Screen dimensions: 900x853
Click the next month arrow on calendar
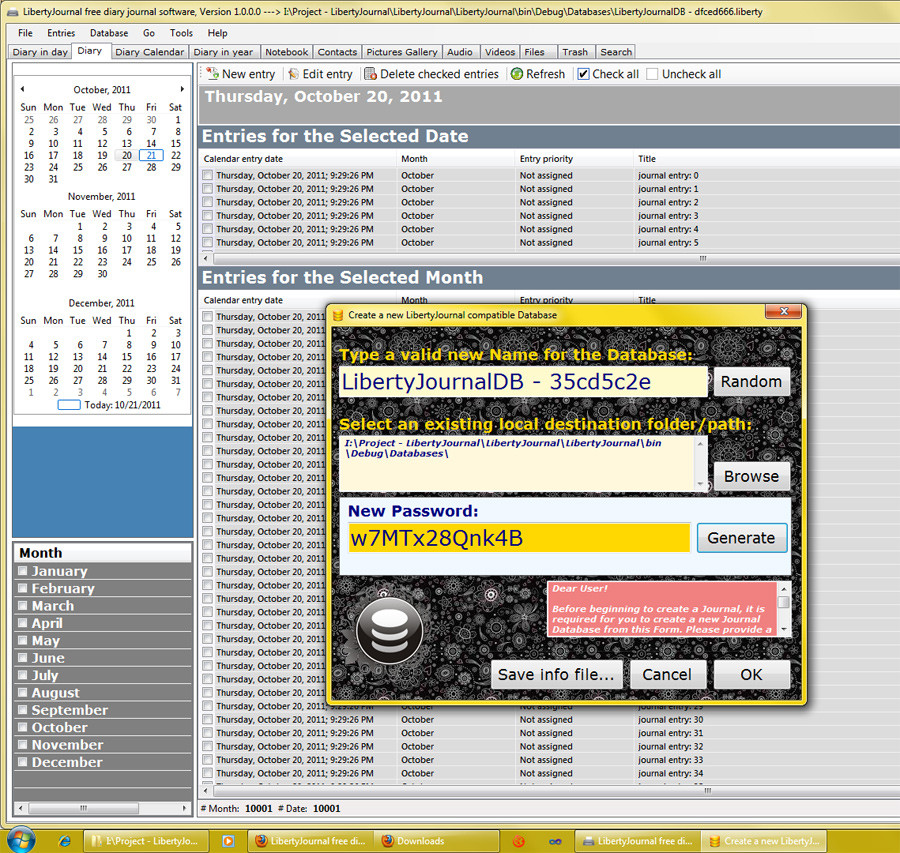point(182,89)
